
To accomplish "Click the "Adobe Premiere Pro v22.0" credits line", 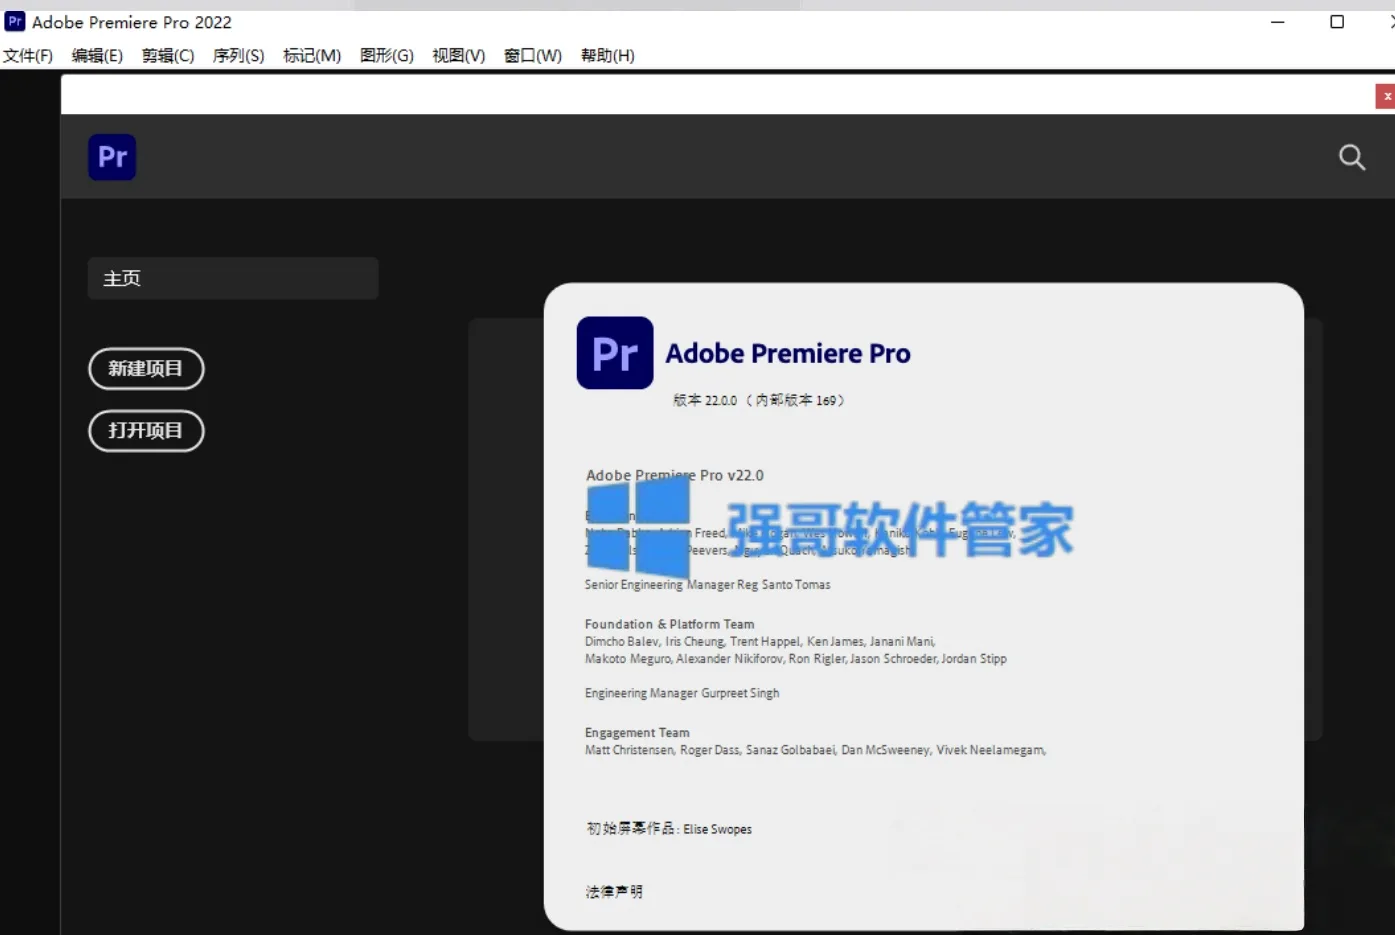I will pos(675,475).
